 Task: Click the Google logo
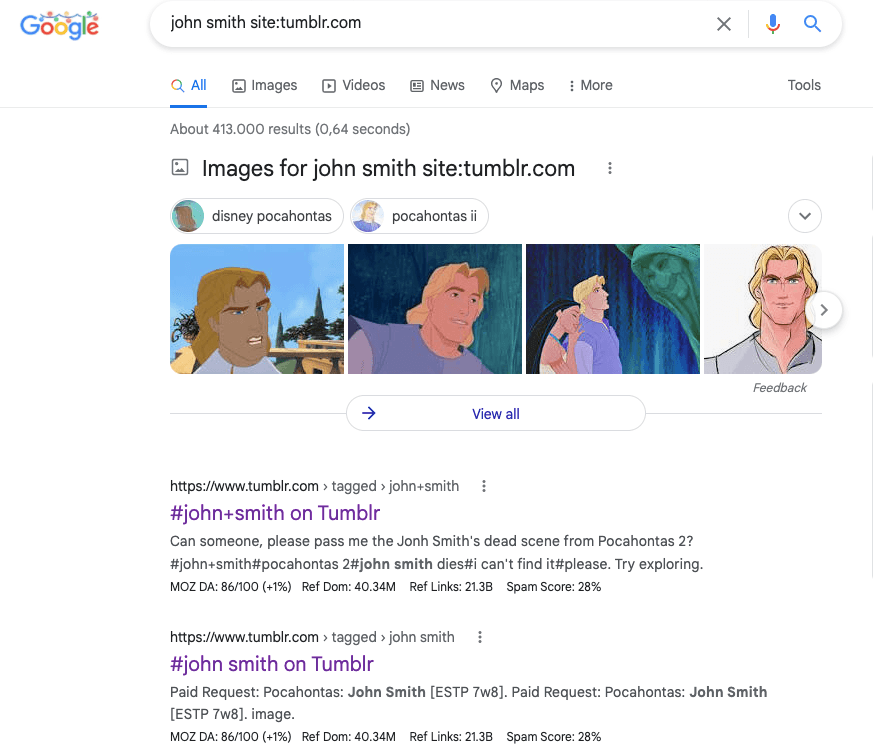[x=60, y=25]
